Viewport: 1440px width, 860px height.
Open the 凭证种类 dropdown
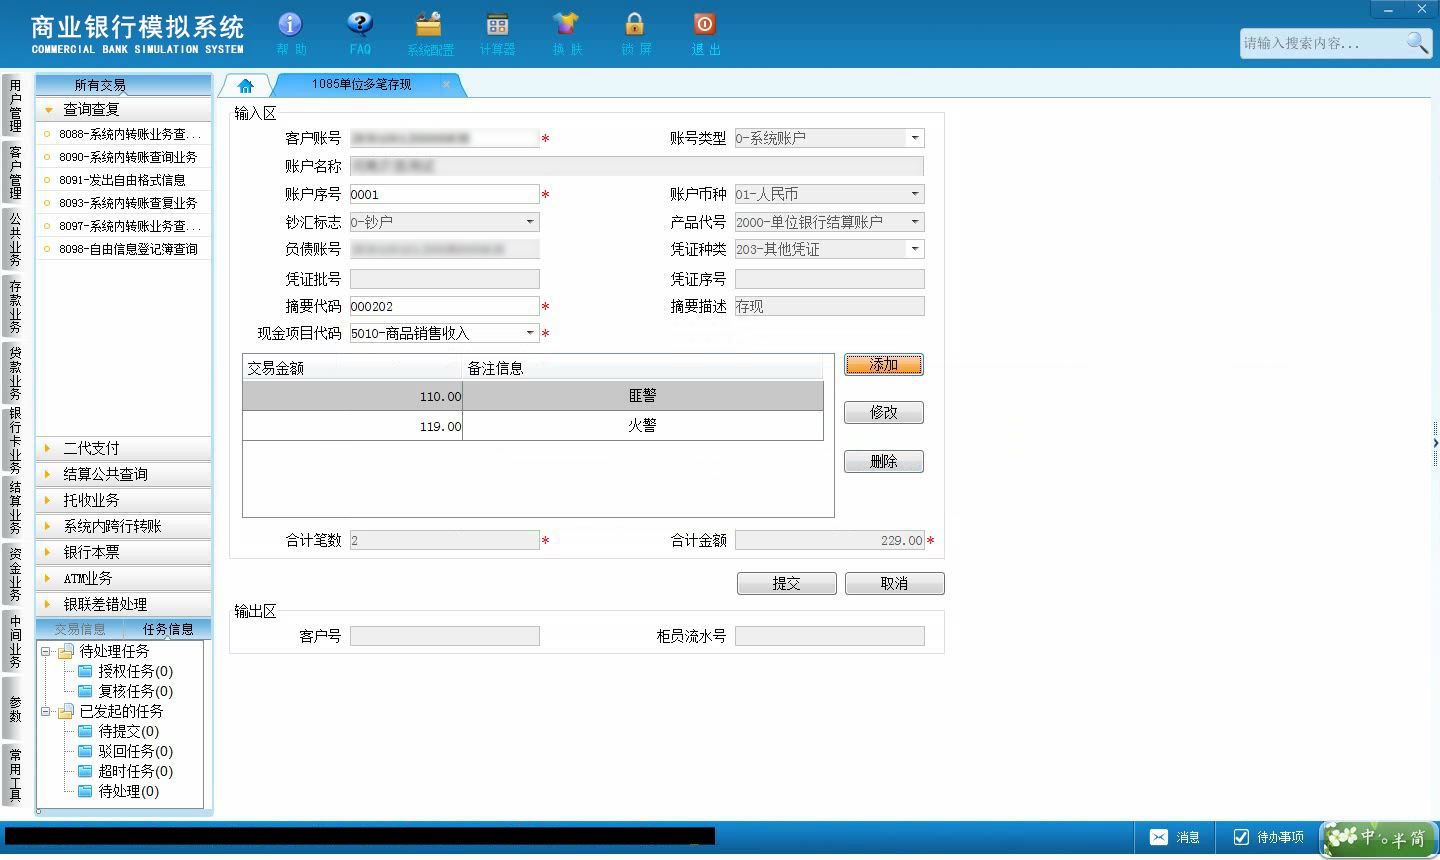coord(915,249)
